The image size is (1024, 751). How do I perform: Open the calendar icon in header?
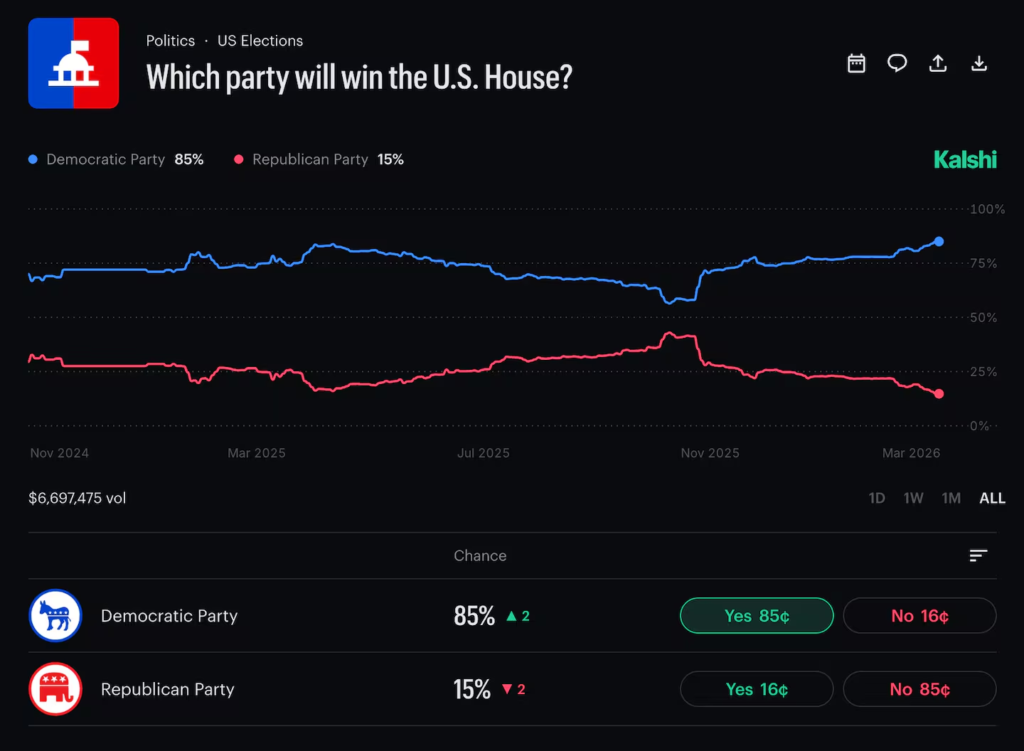(856, 64)
